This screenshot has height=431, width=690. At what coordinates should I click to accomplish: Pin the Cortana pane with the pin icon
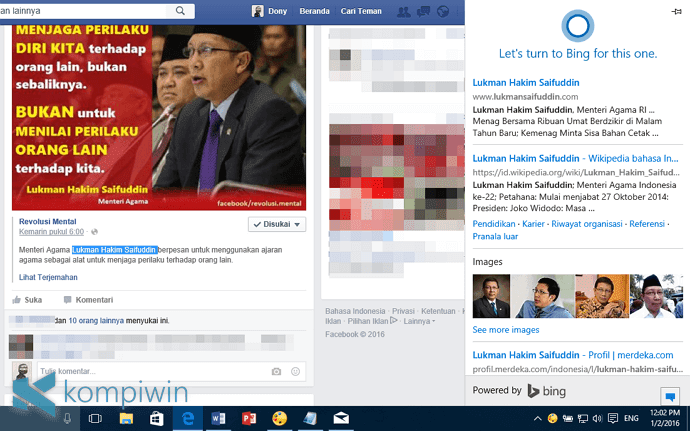tap(676, 11)
